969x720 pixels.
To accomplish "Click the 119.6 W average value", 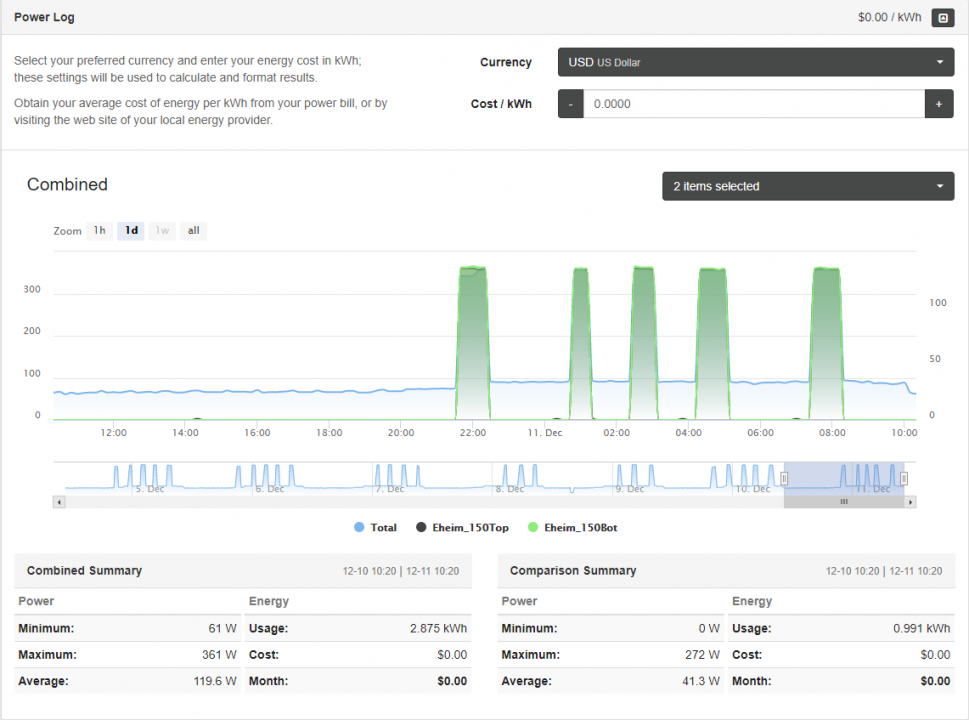I will (215, 681).
